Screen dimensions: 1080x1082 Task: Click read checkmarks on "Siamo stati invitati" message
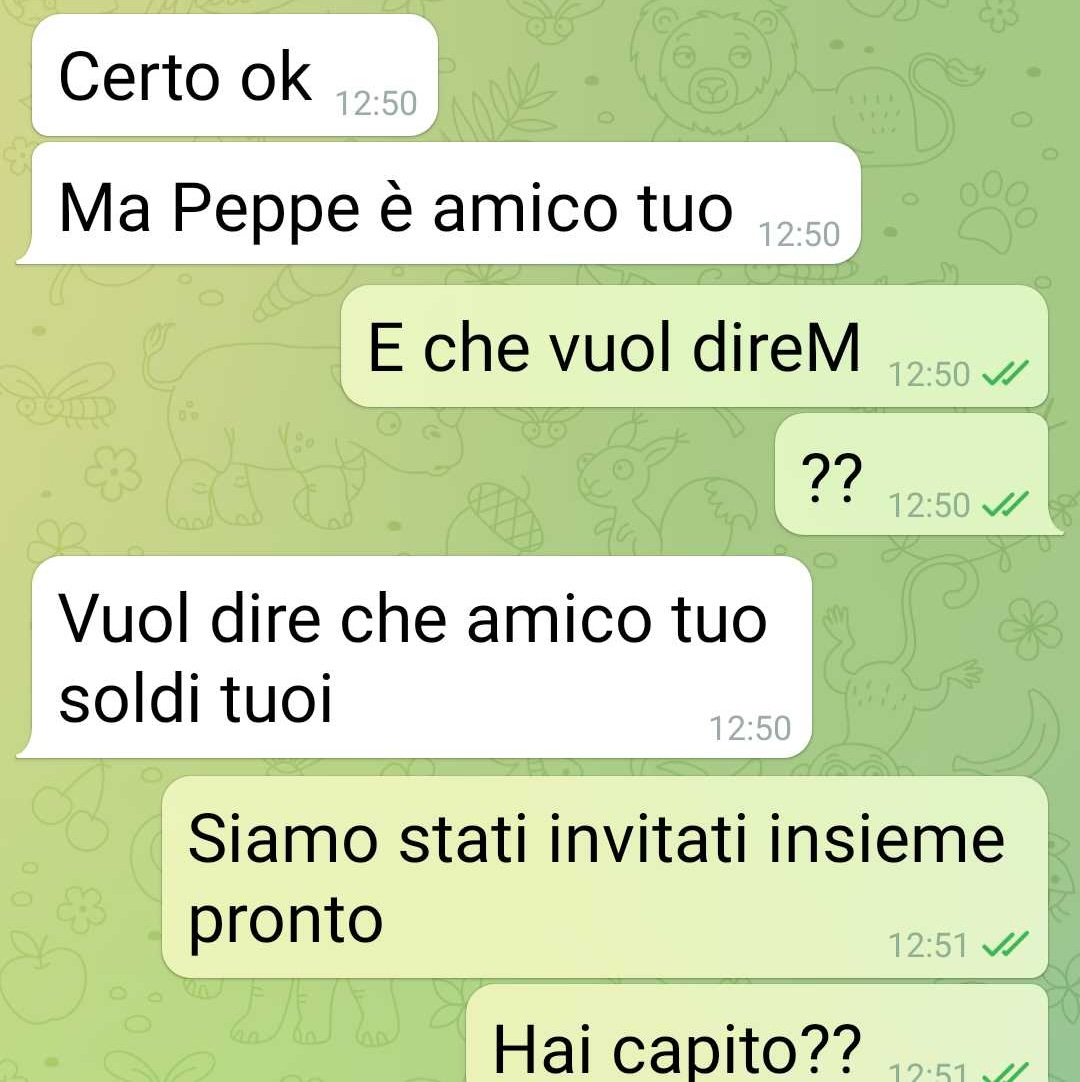(1005, 944)
